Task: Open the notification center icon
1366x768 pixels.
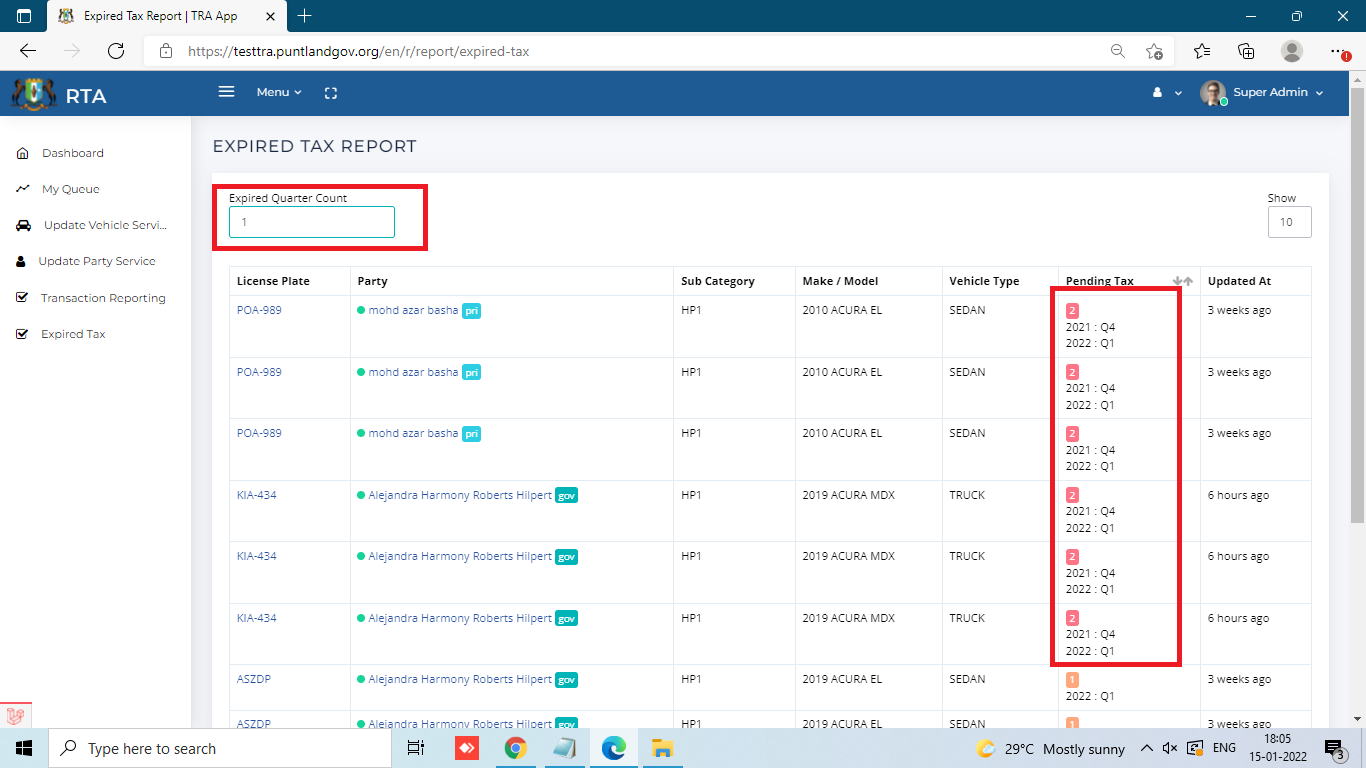Action: click(1334, 749)
